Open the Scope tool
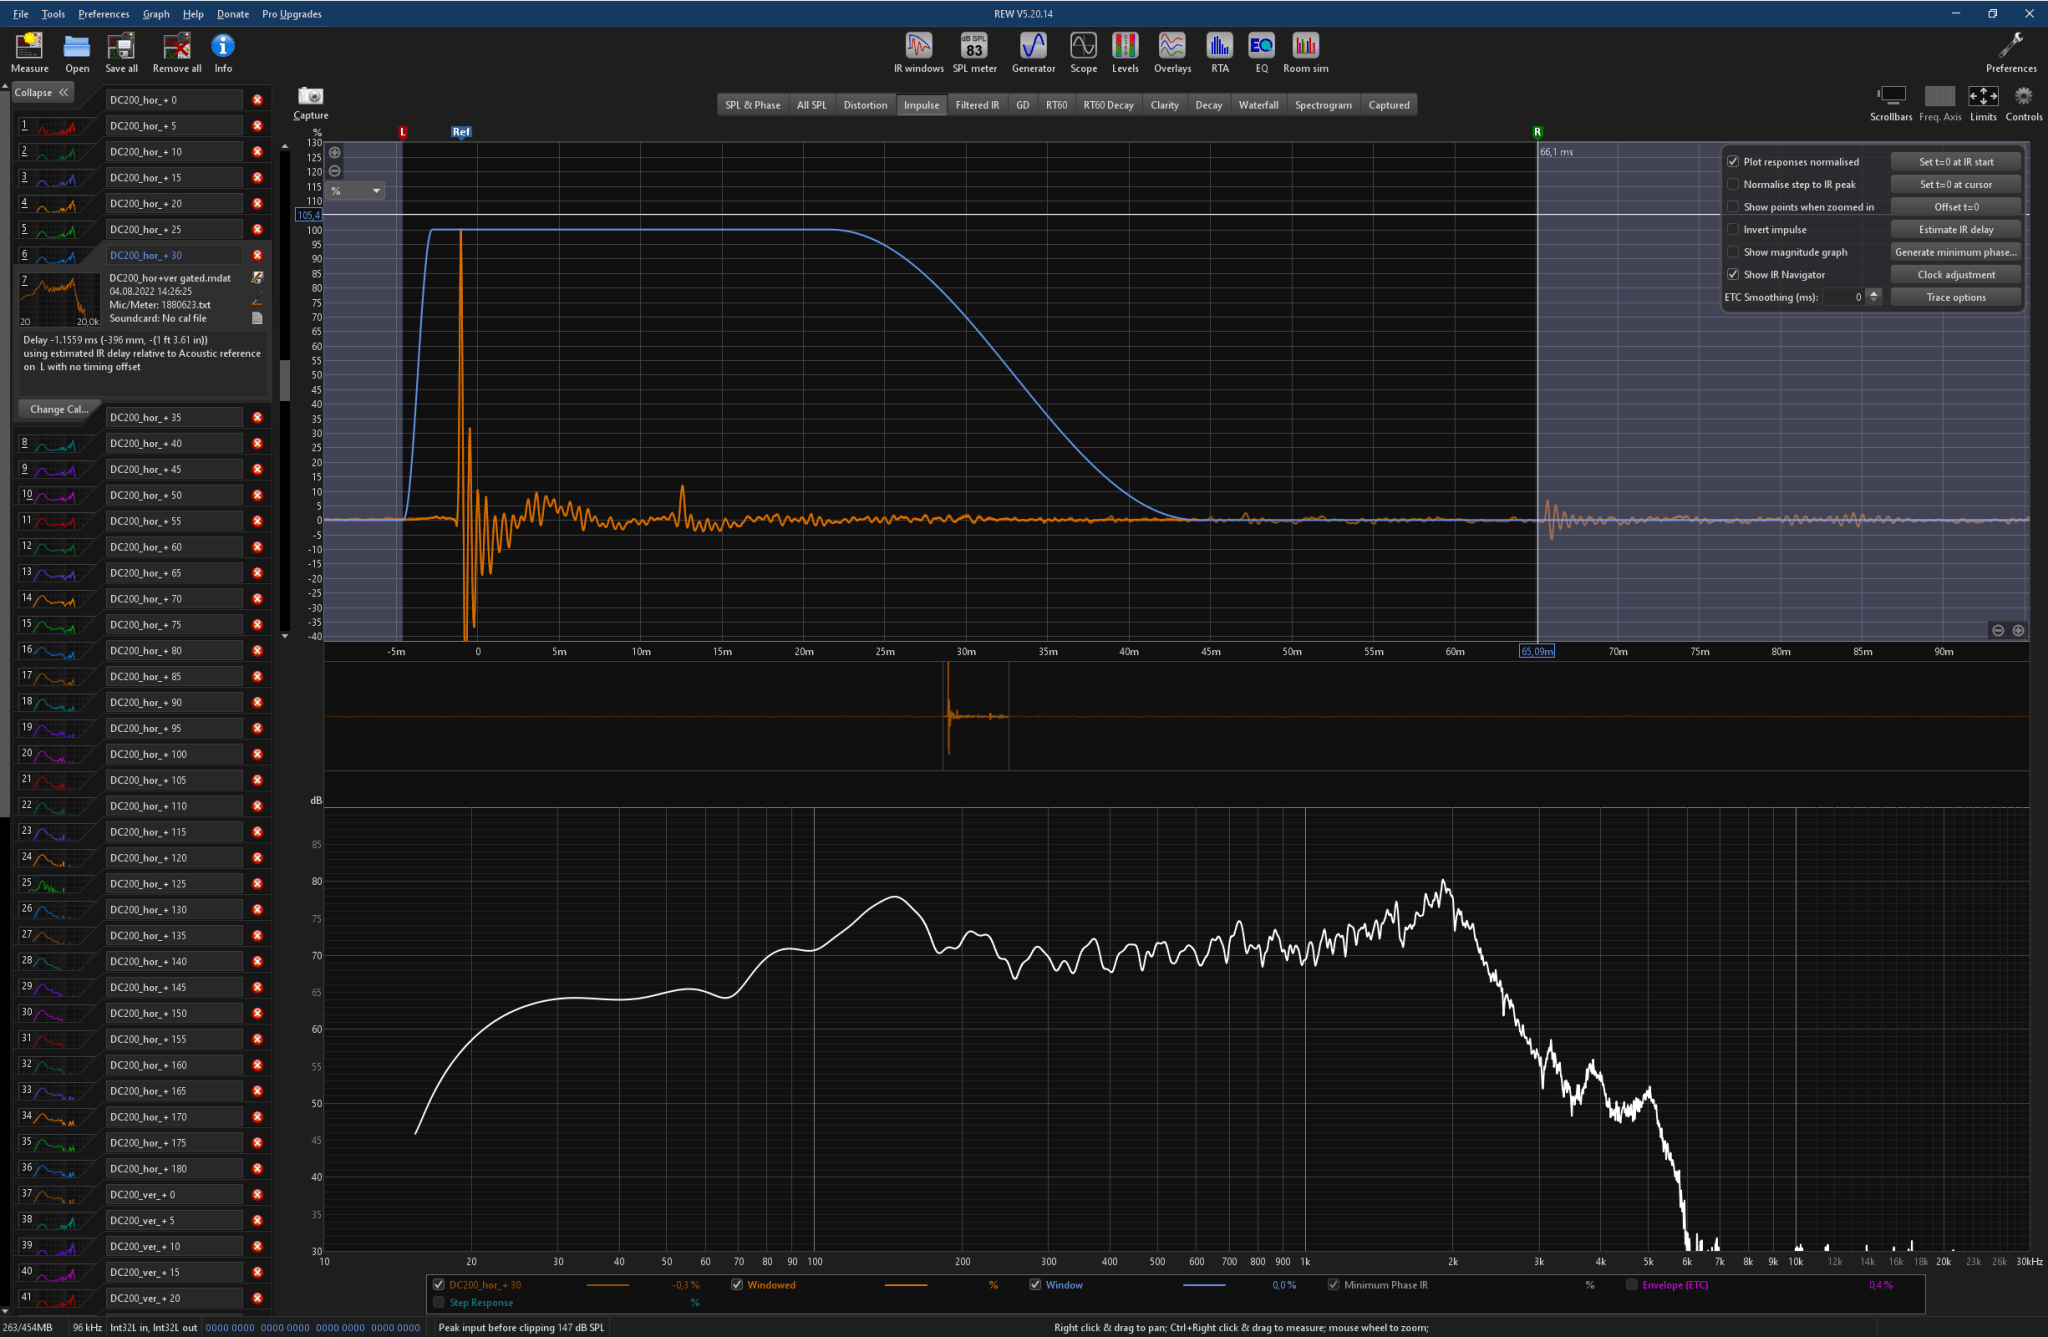This screenshot has height=1337, width=2048. pyautogui.click(x=1083, y=52)
